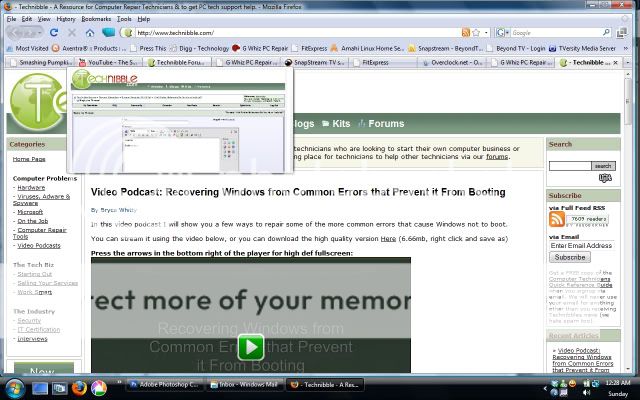Click the Stop loading X icon
The width and height of the screenshot is (640, 400).
(72, 32)
